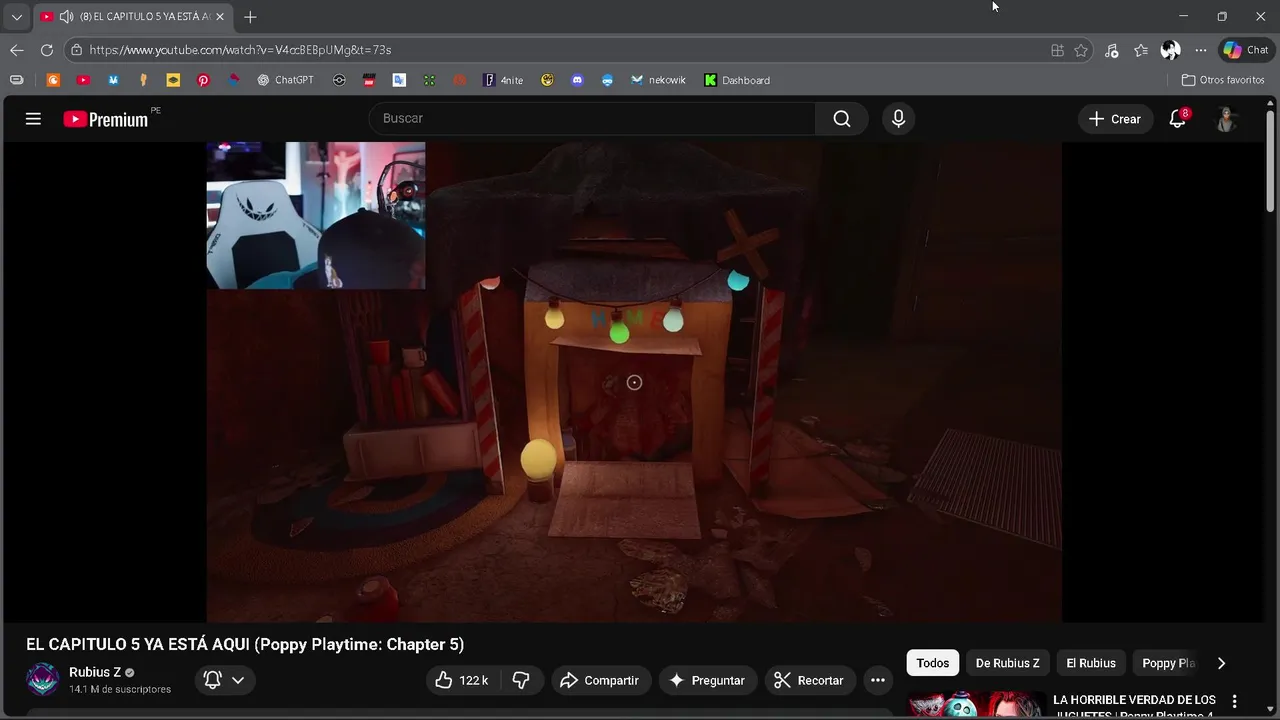Select the Poppy Pla… filter chip
Screen dimensions: 1280x720
click(x=1168, y=663)
